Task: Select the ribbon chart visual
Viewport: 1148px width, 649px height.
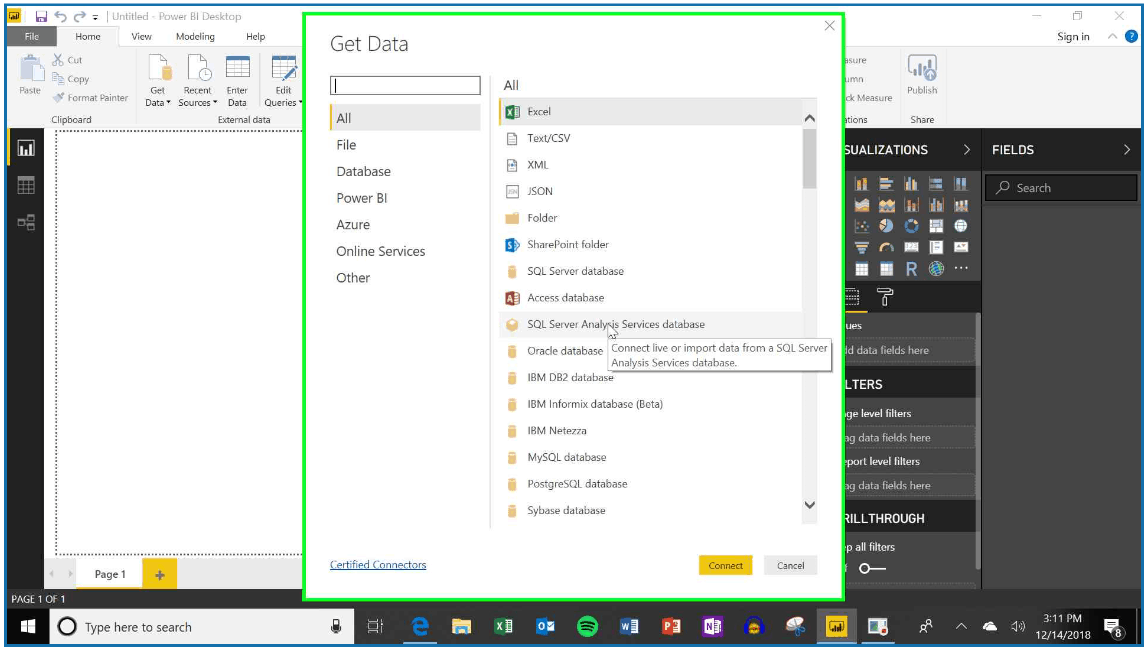Action: click(961, 205)
